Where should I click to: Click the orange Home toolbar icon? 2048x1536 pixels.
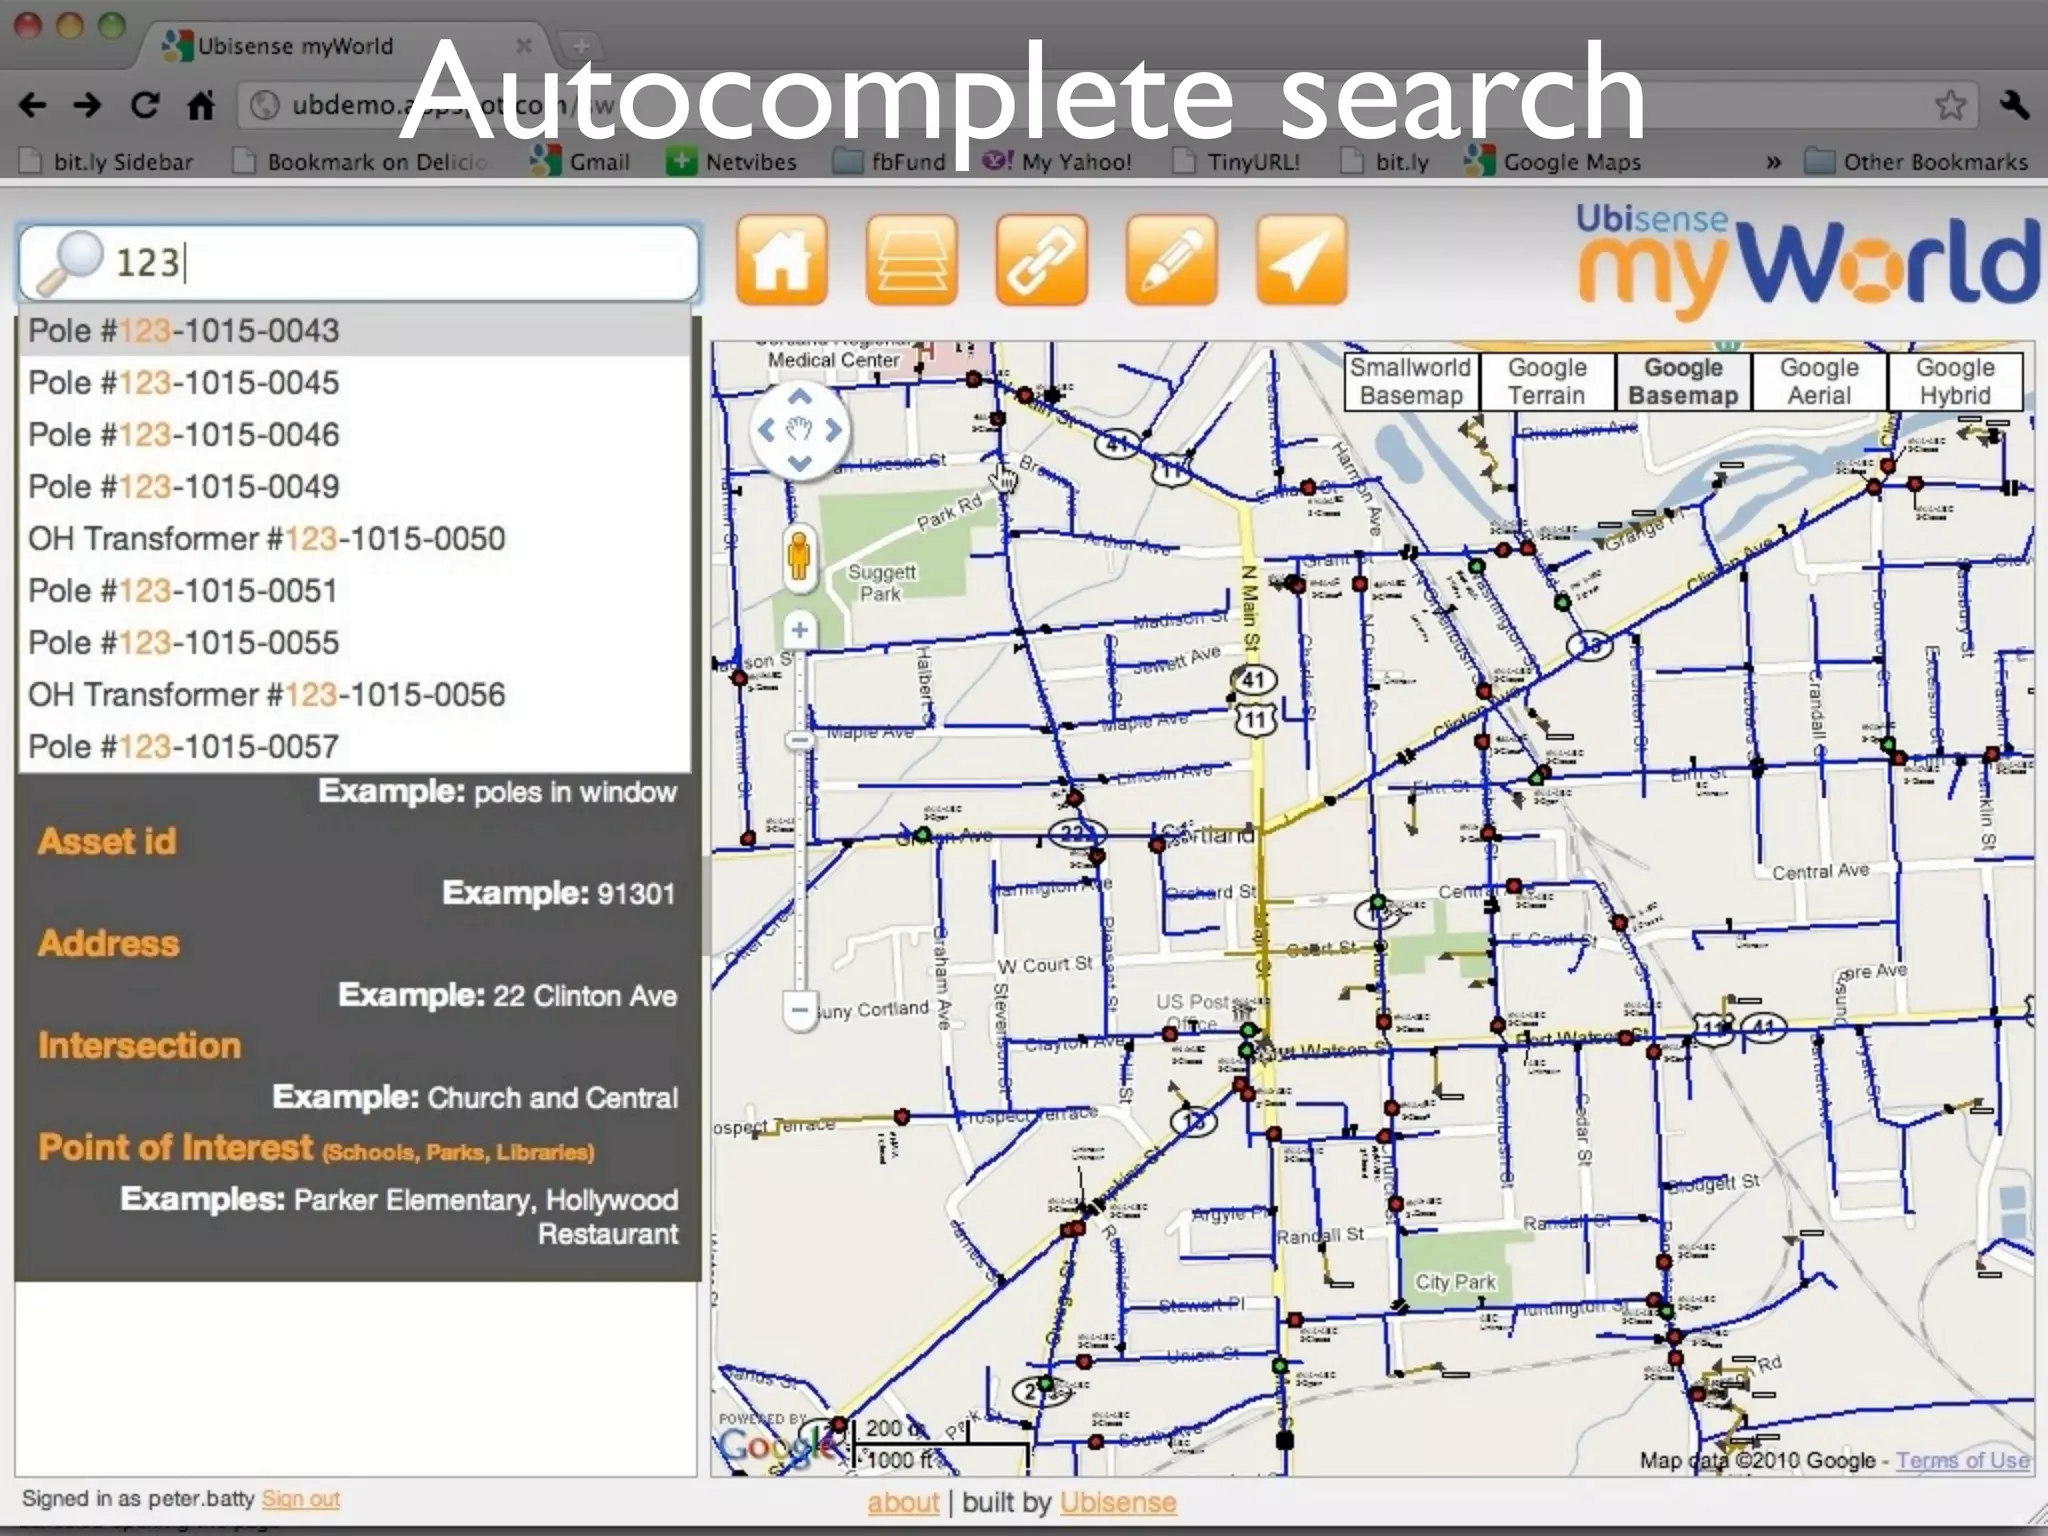pyautogui.click(x=782, y=260)
